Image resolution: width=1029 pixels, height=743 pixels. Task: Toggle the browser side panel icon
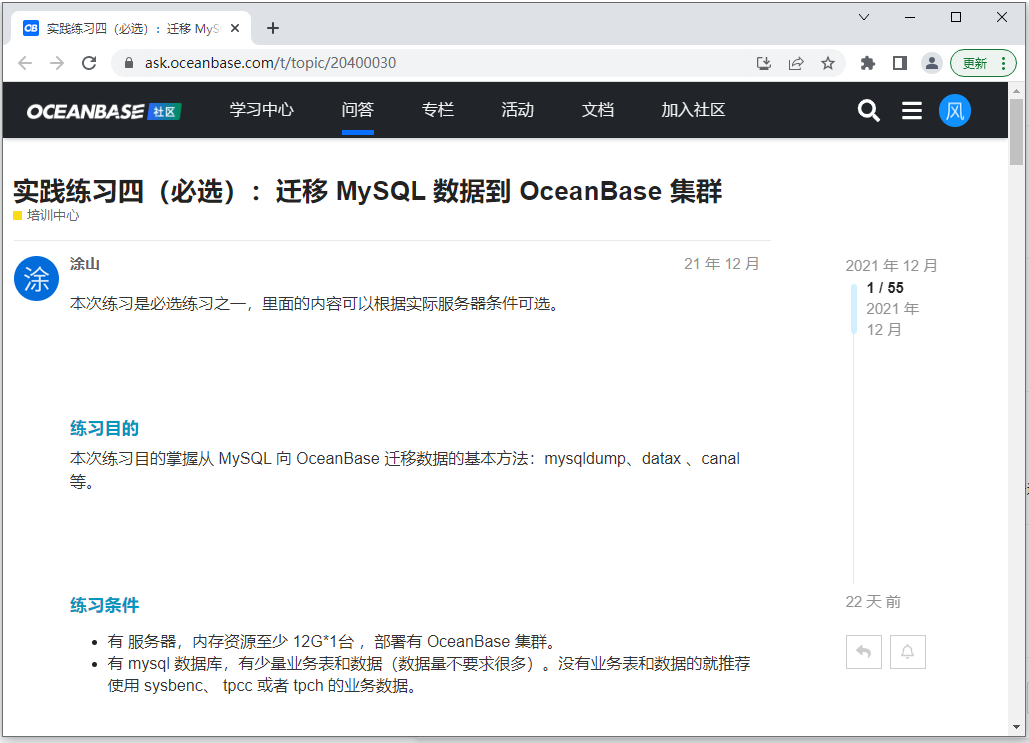(900, 63)
